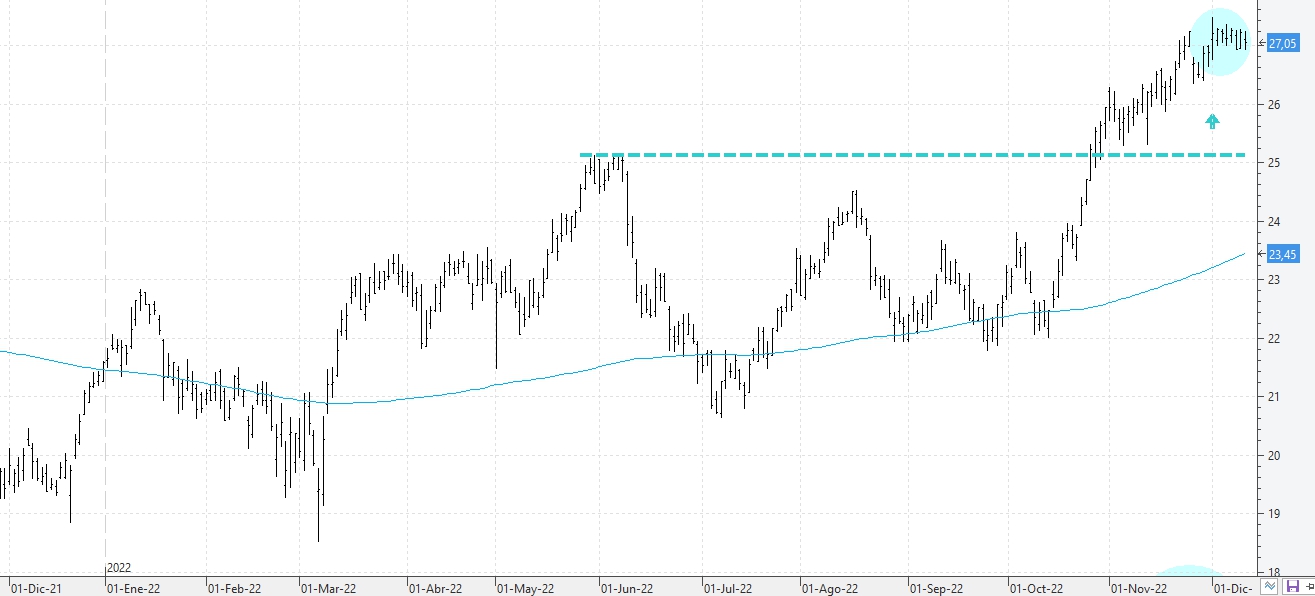
Task: Click the 01-Mar-22 date label
Action: point(327,589)
